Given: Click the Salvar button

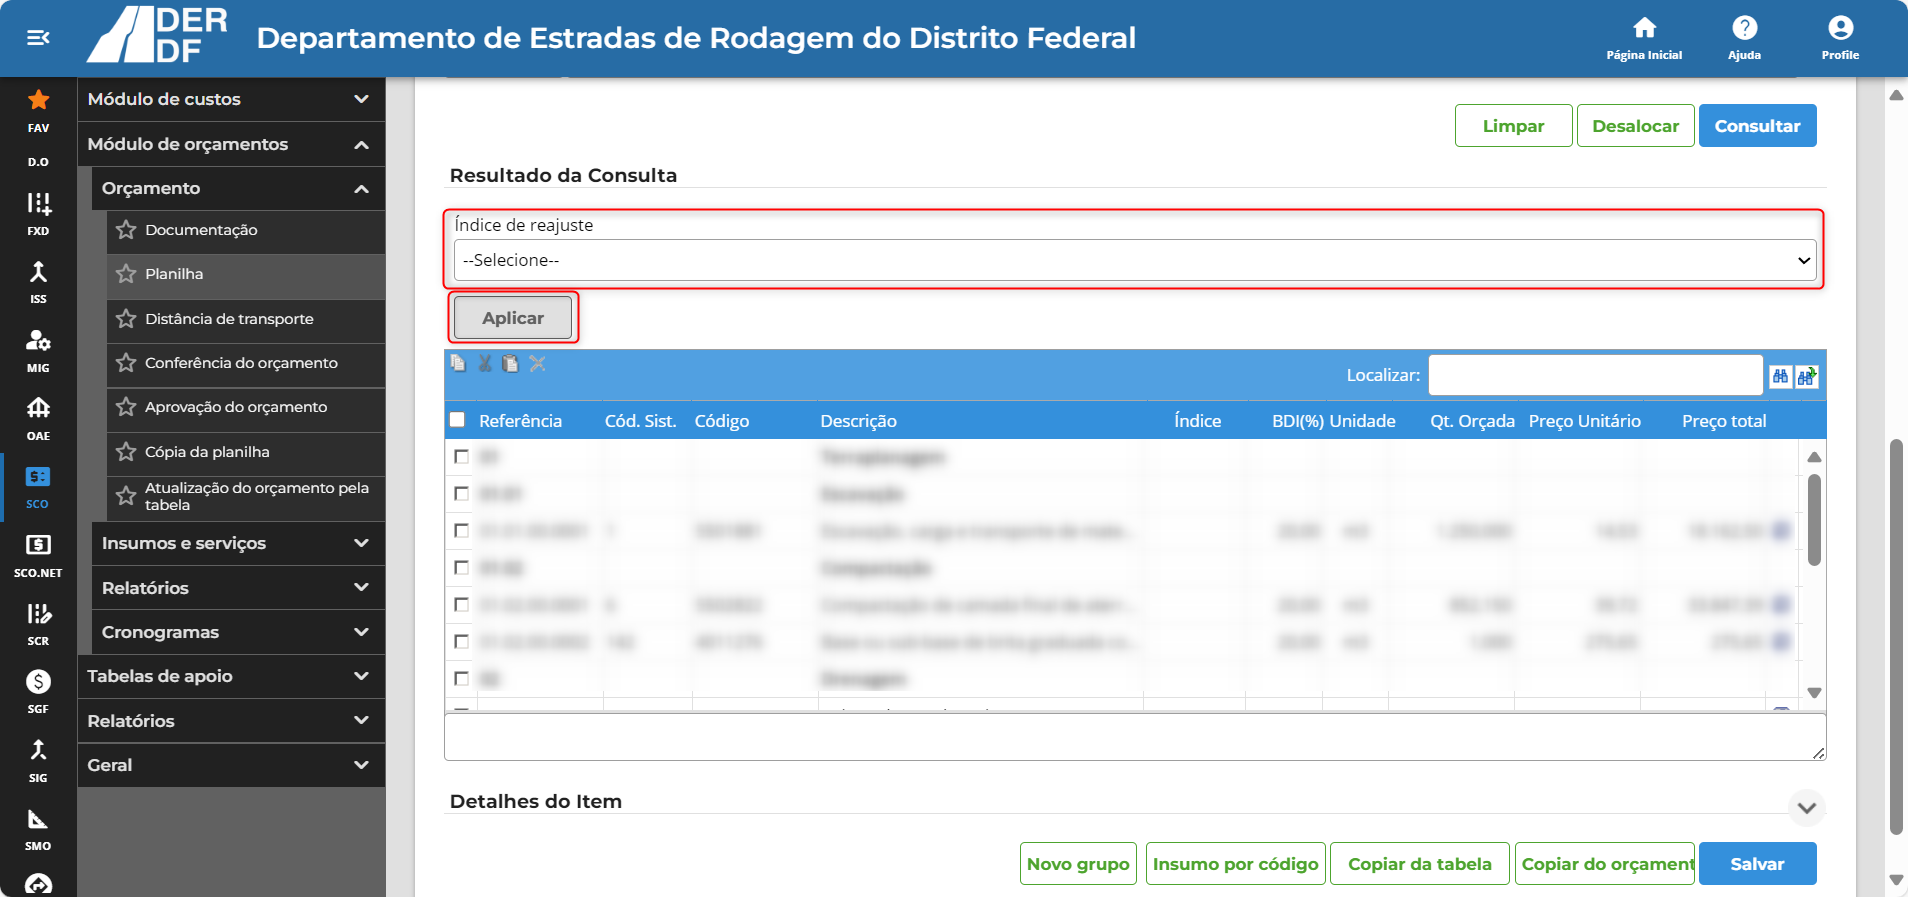Looking at the screenshot, I should point(1757,864).
